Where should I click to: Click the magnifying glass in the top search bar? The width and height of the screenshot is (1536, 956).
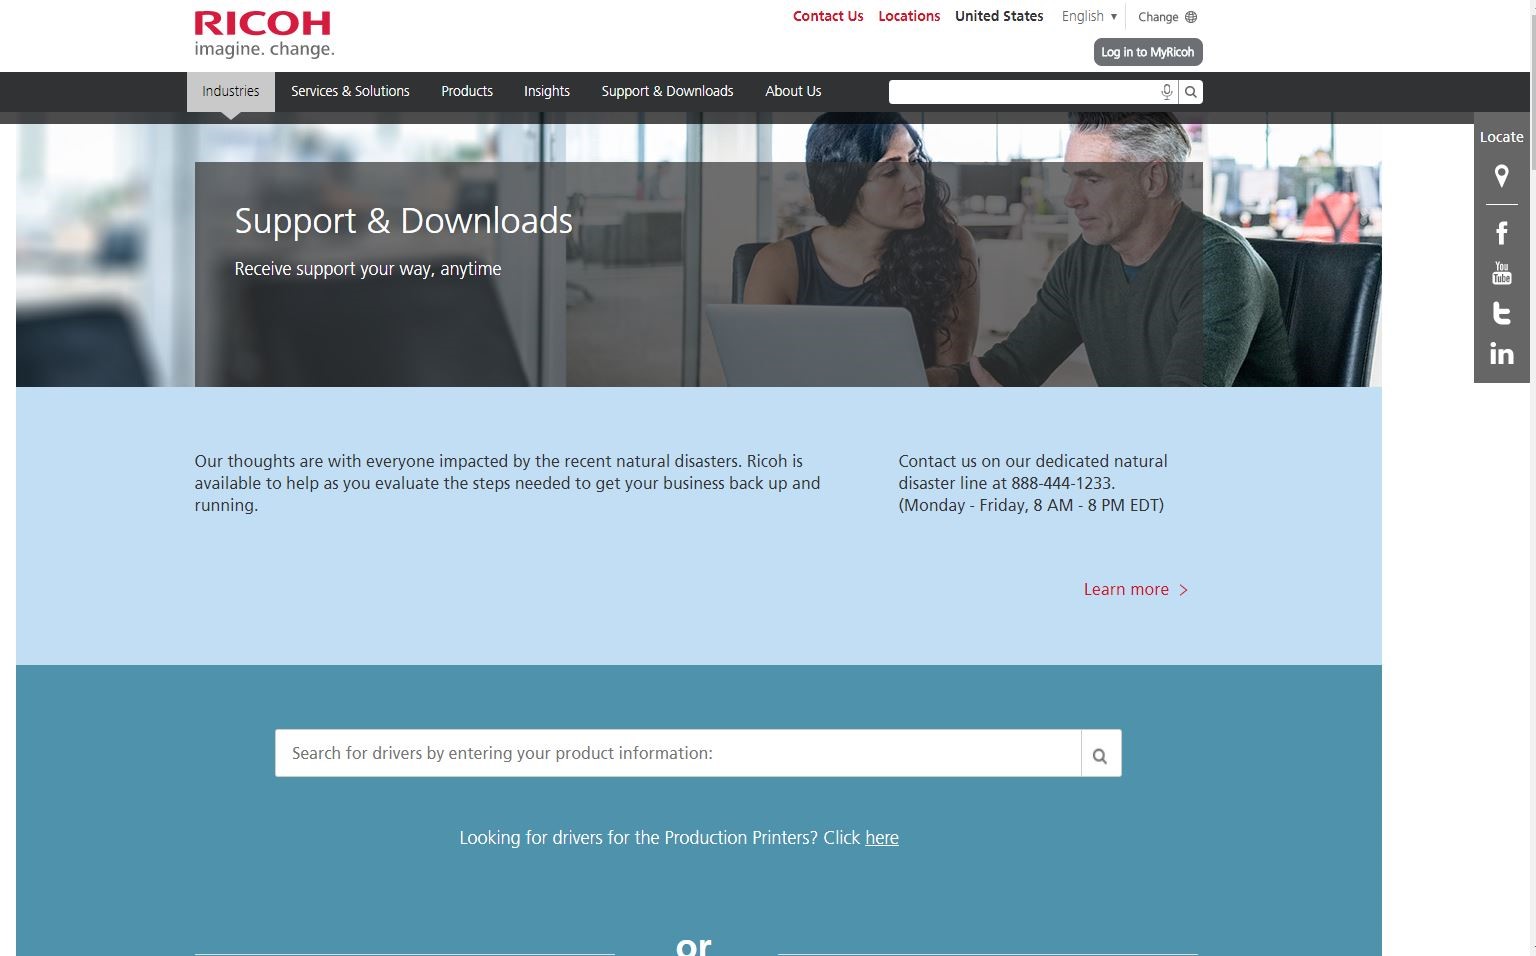pyautogui.click(x=1190, y=91)
